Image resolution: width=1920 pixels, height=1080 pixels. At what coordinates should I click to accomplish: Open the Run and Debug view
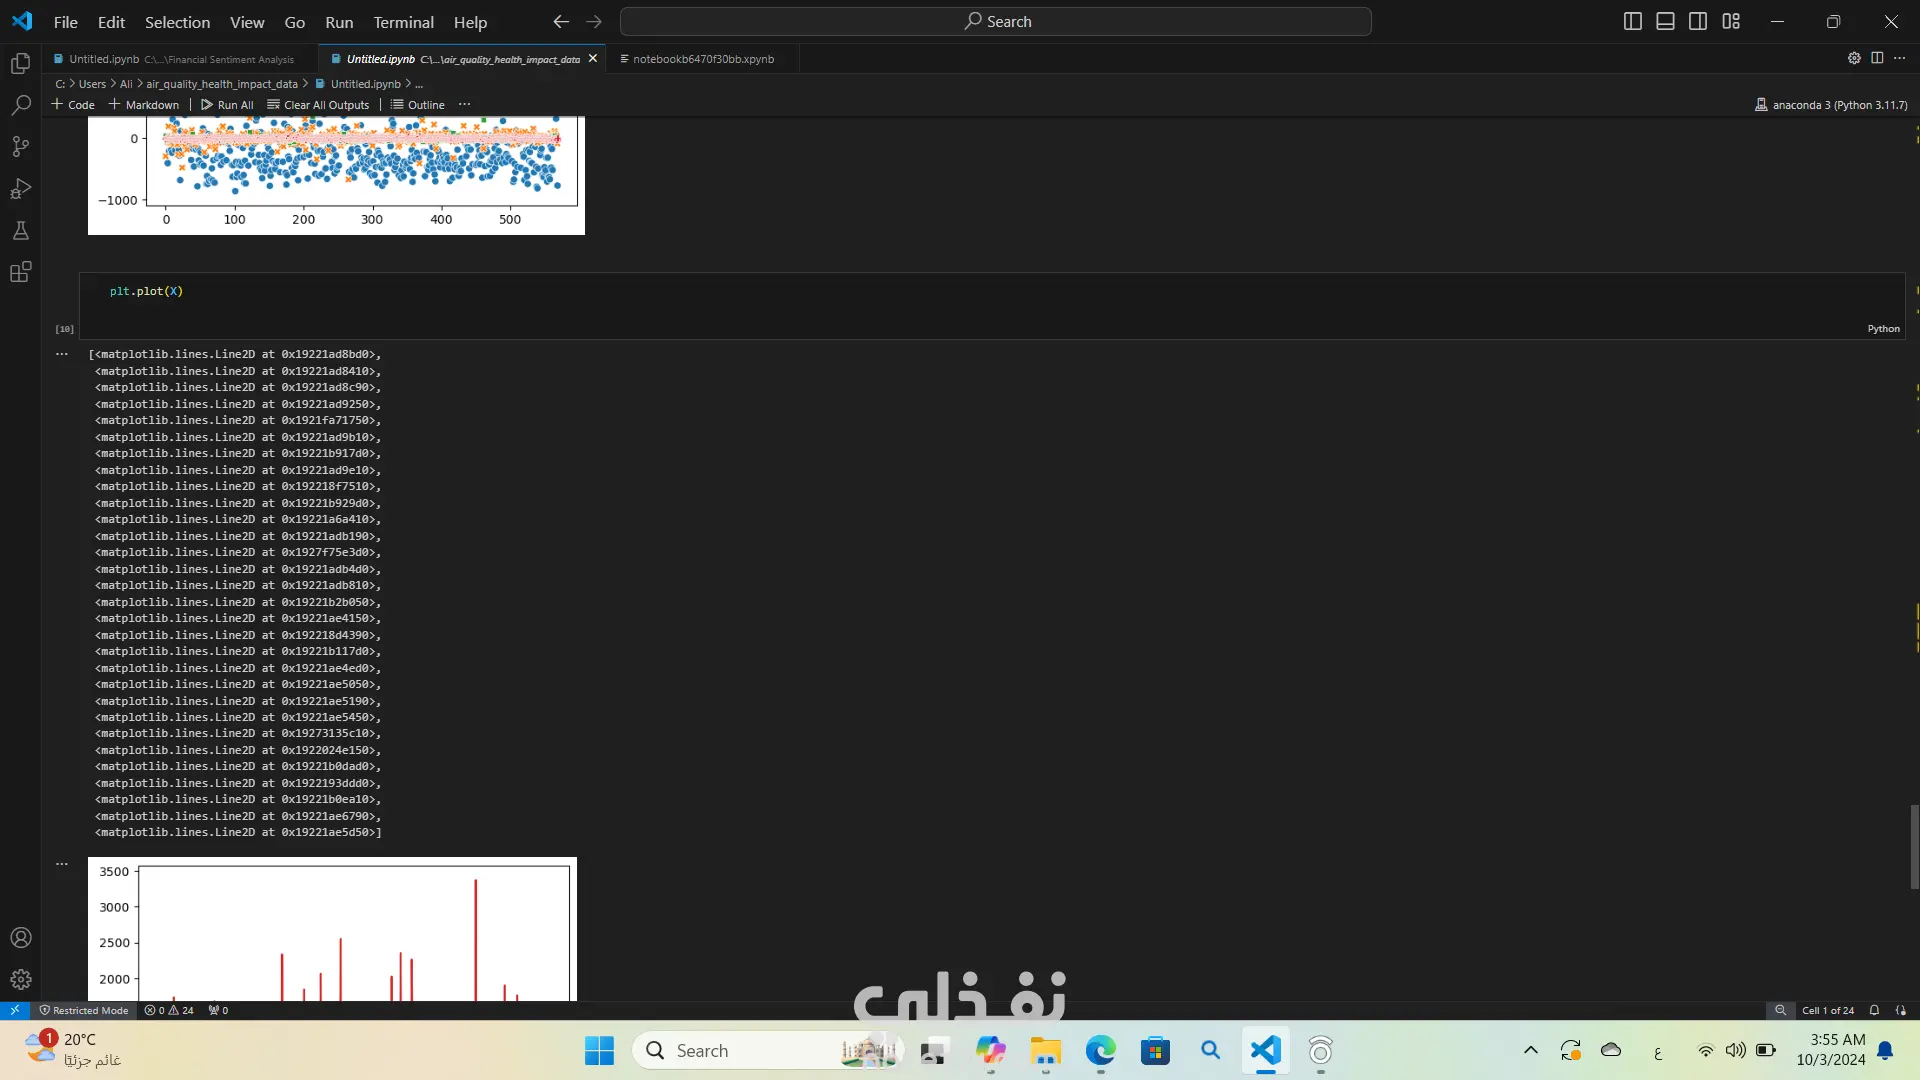coord(20,189)
